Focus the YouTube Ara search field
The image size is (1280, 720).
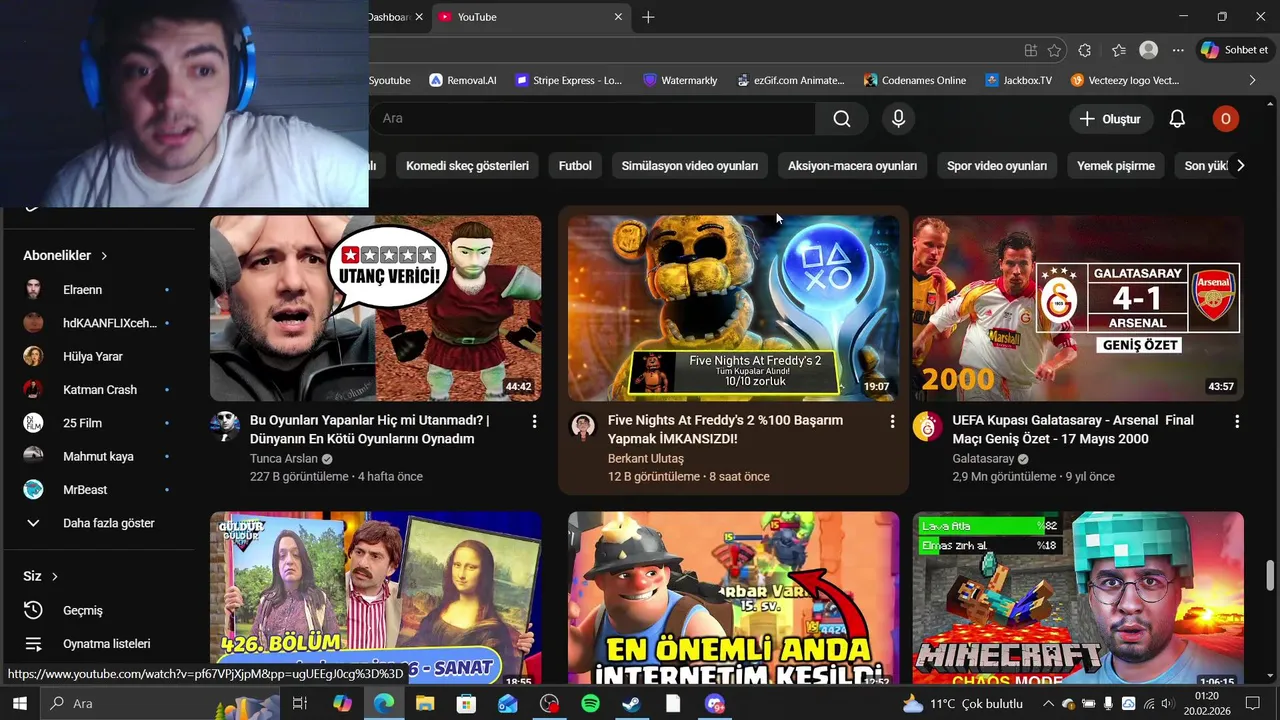tap(592, 119)
